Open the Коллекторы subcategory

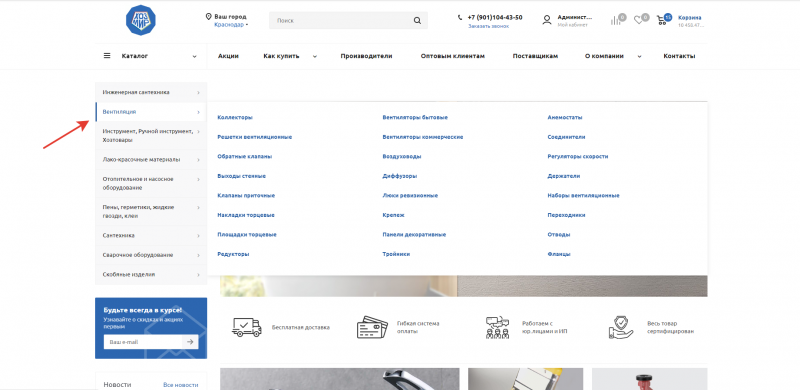coord(235,117)
